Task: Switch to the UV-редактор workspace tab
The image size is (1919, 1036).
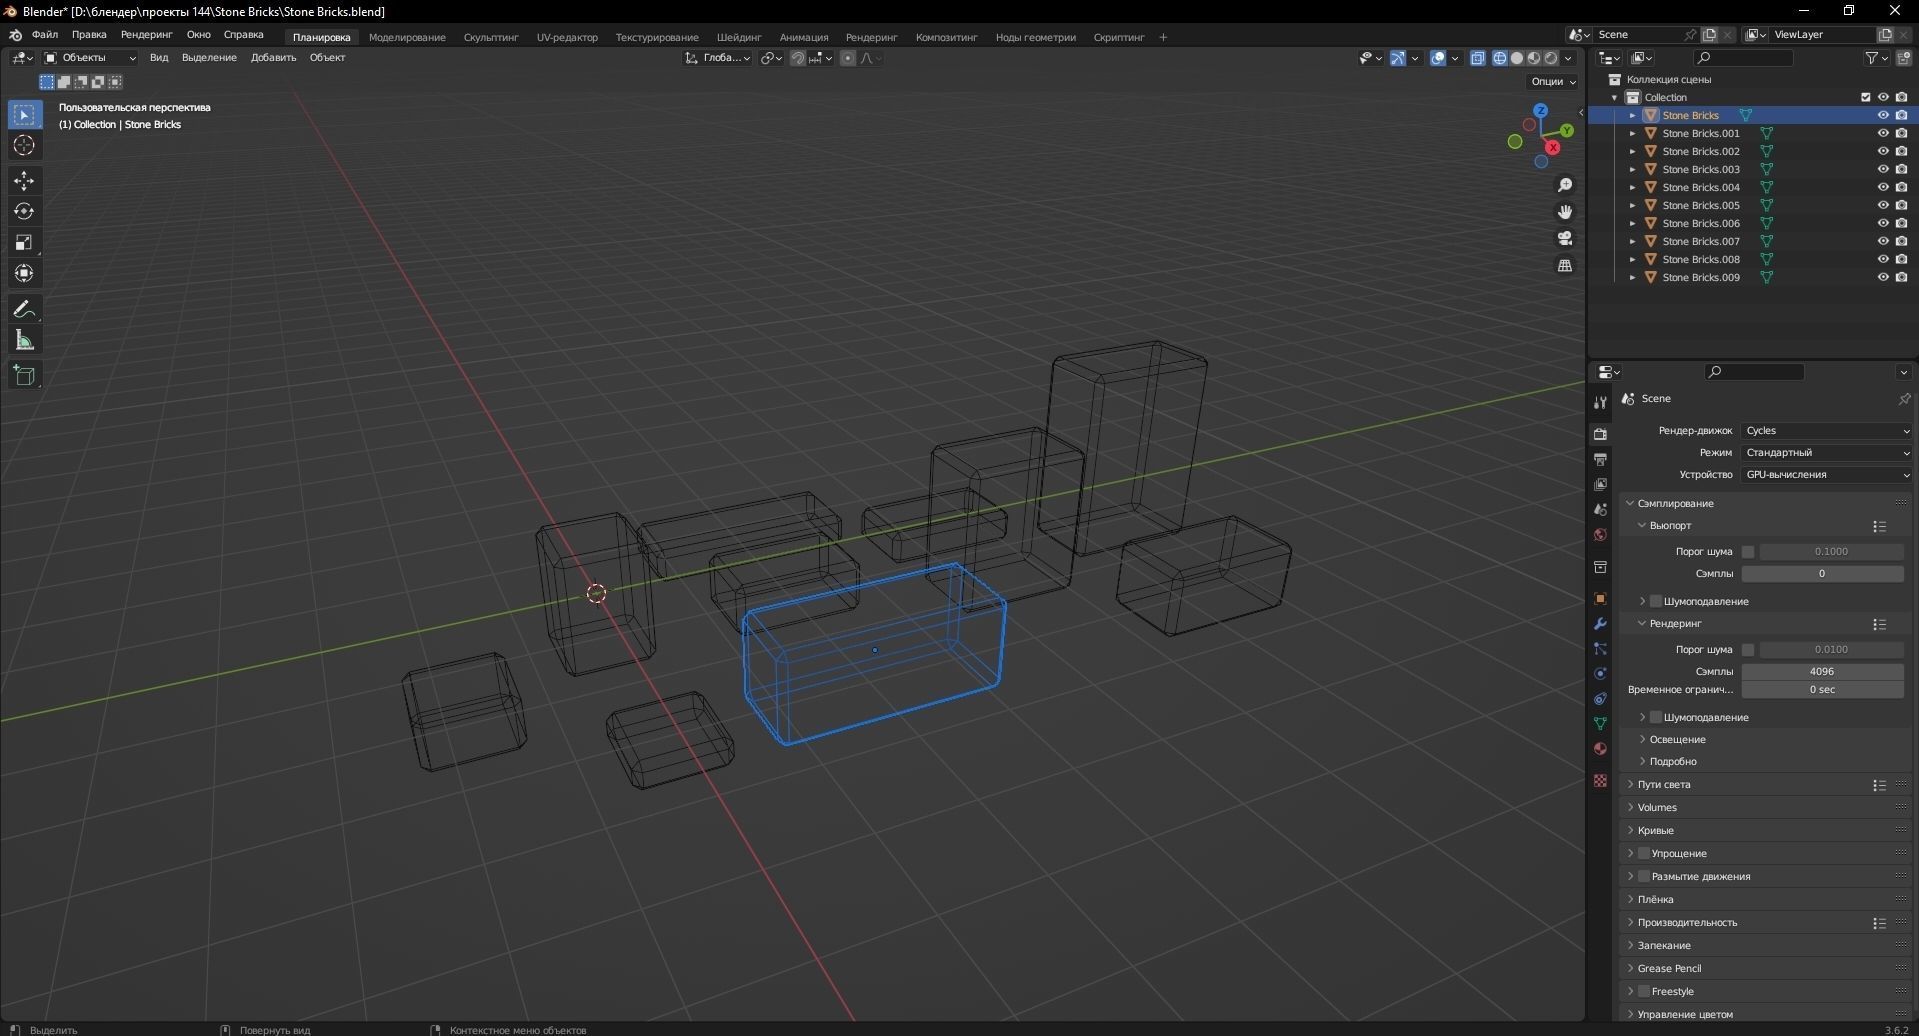Action: [x=567, y=37]
